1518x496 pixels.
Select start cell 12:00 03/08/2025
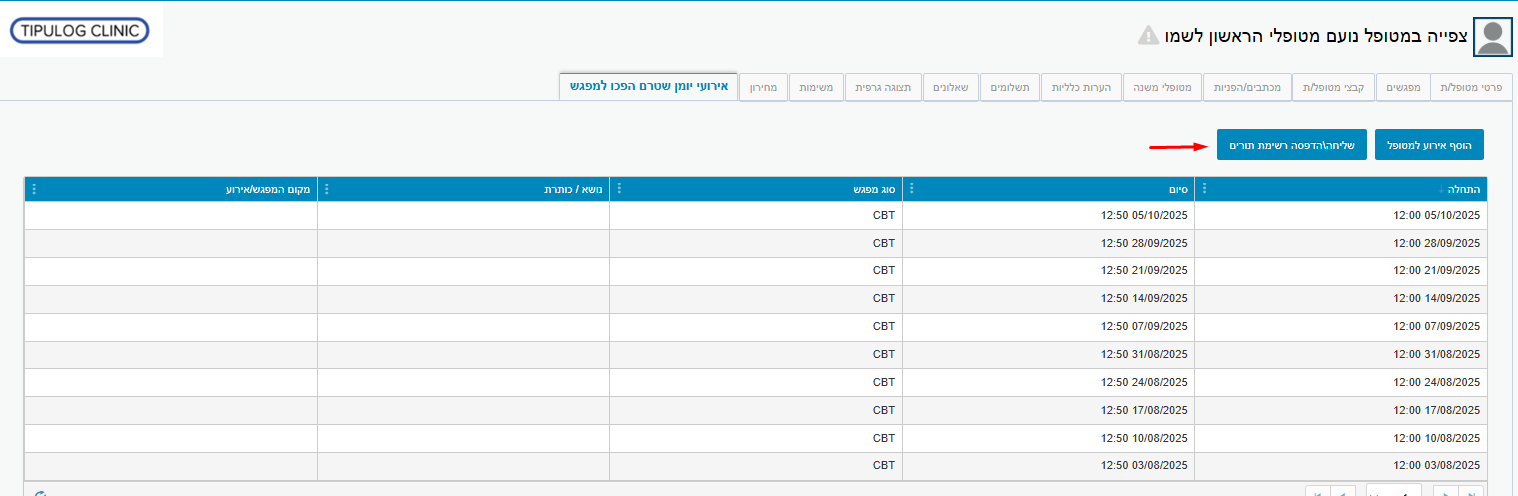point(1340,466)
